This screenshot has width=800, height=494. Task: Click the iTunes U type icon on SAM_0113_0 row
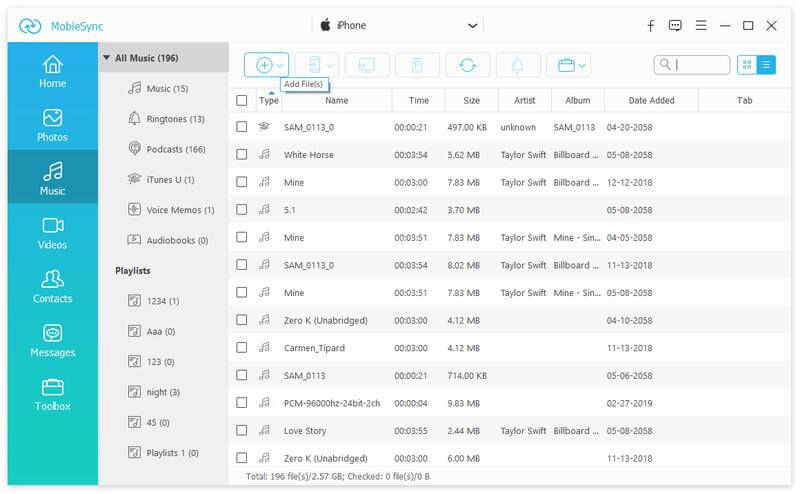tap(264, 127)
